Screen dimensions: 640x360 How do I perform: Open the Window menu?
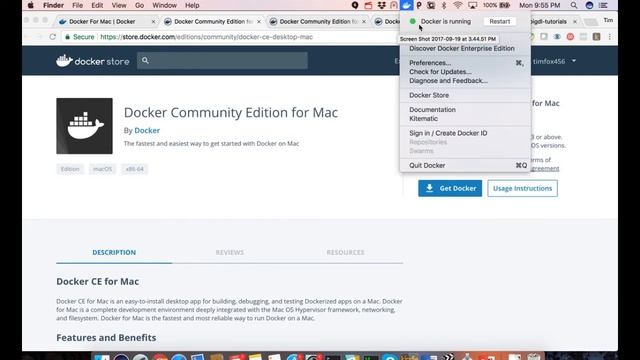[x=164, y=5]
